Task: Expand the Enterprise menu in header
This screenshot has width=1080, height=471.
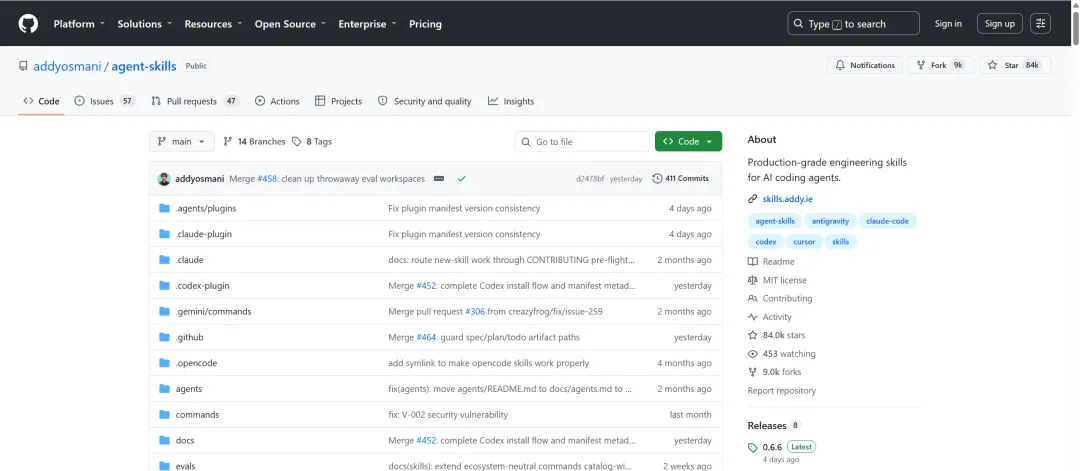Action: [368, 23]
